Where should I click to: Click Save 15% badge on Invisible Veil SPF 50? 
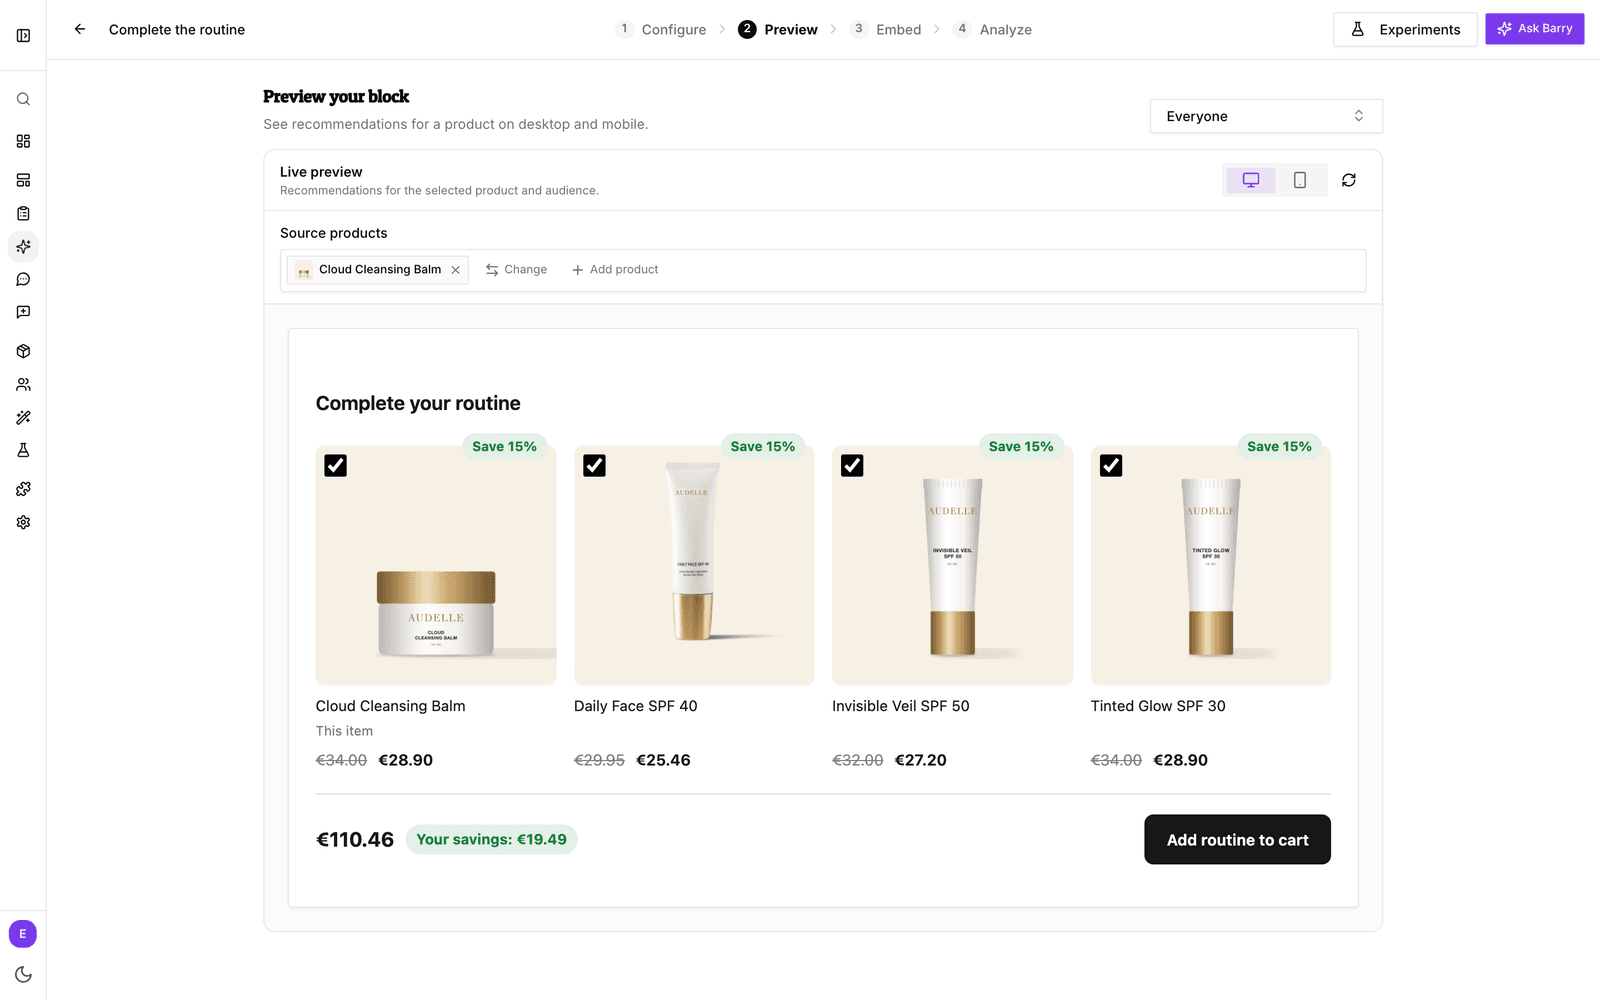1021,447
